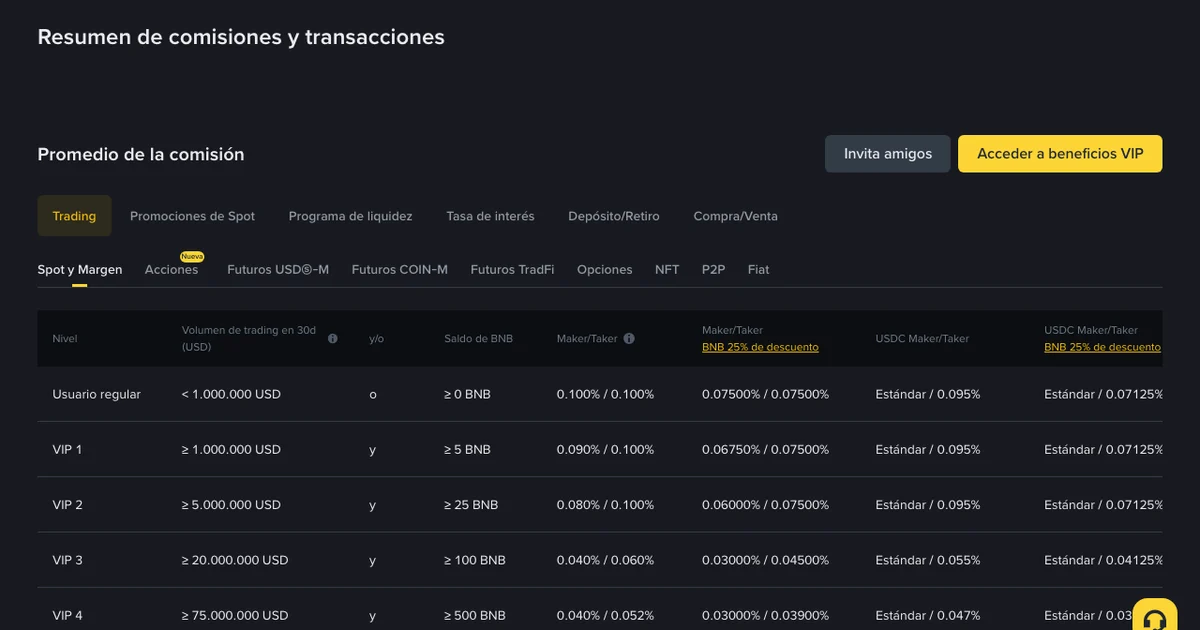Click the '≥ 100 BNB' balance cell
This screenshot has height=630, width=1200.
coord(475,560)
